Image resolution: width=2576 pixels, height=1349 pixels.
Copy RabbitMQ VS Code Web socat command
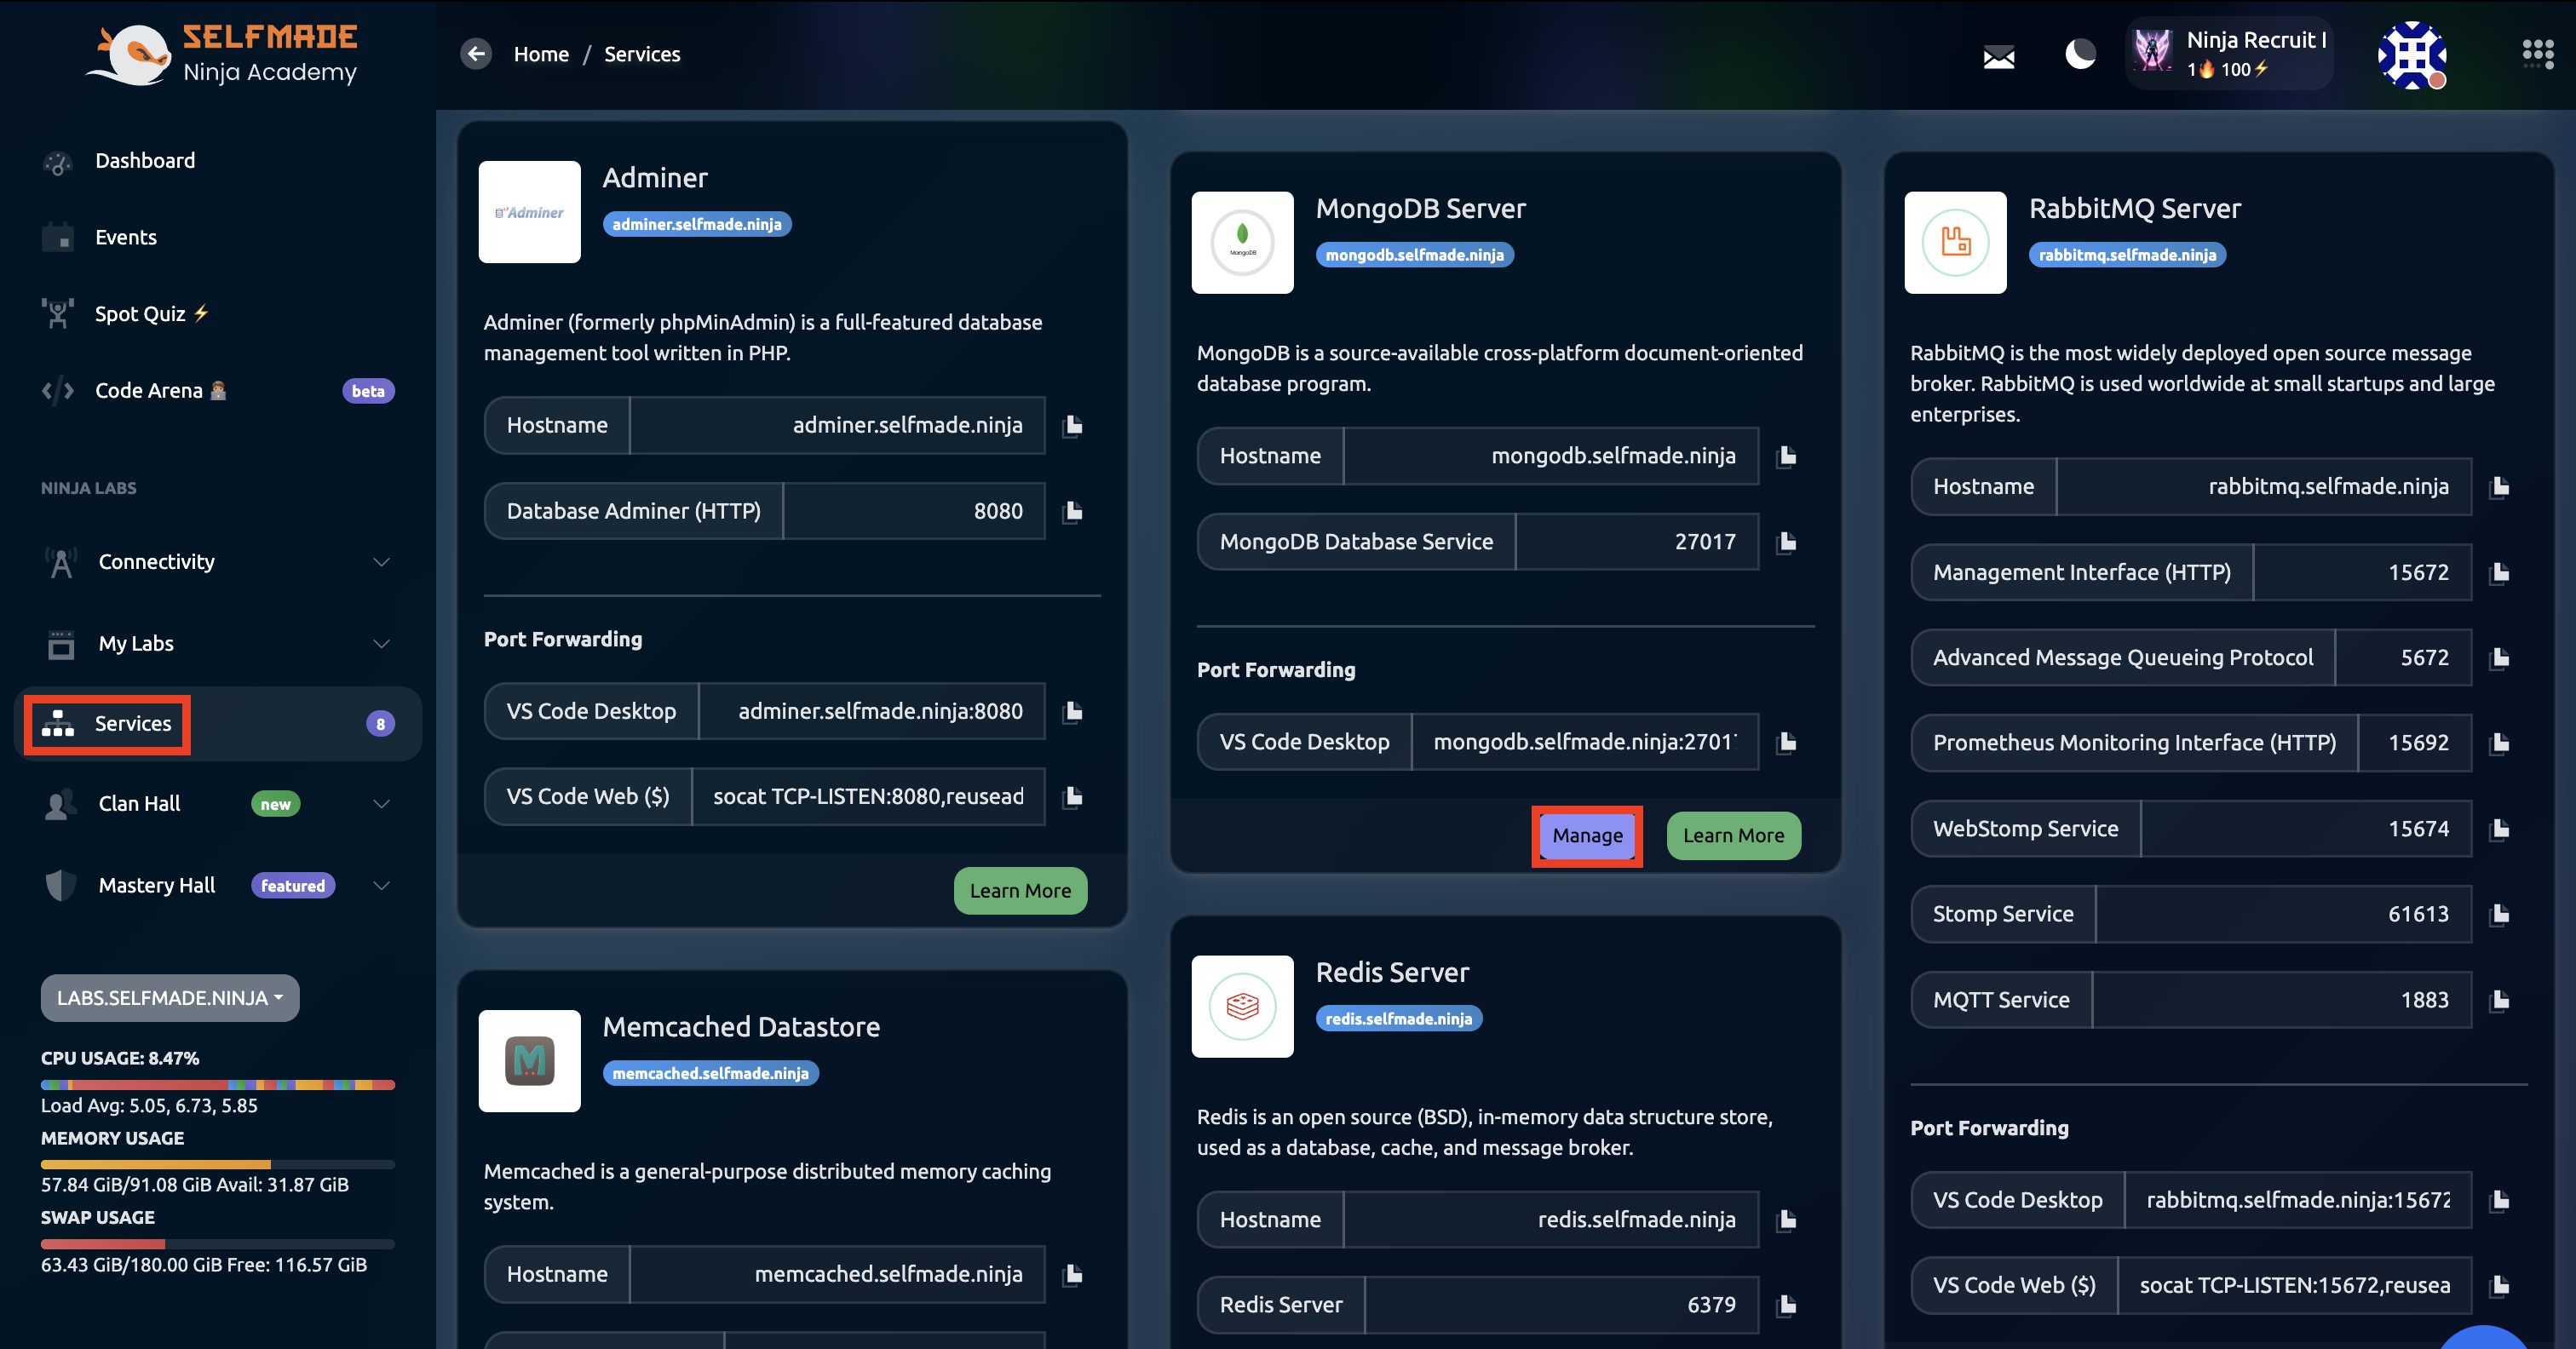coord(2500,1285)
